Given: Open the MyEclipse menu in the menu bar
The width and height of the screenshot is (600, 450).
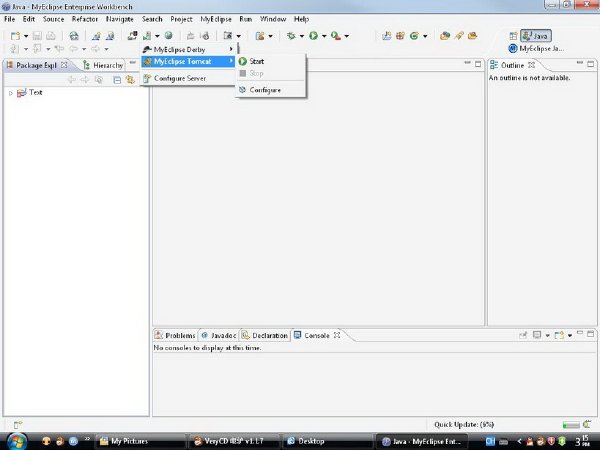Looking at the screenshot, I should (216, 19).
